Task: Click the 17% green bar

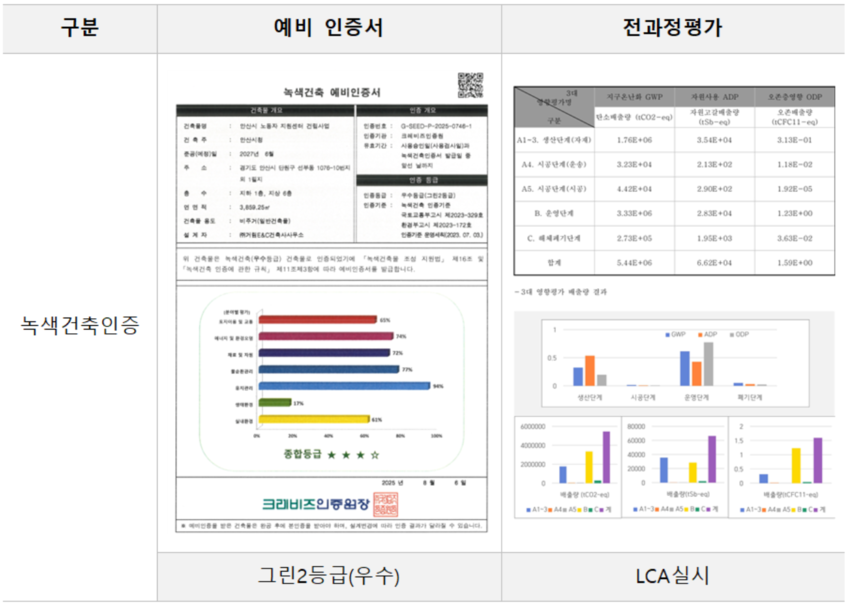Action: pos(274,402)
